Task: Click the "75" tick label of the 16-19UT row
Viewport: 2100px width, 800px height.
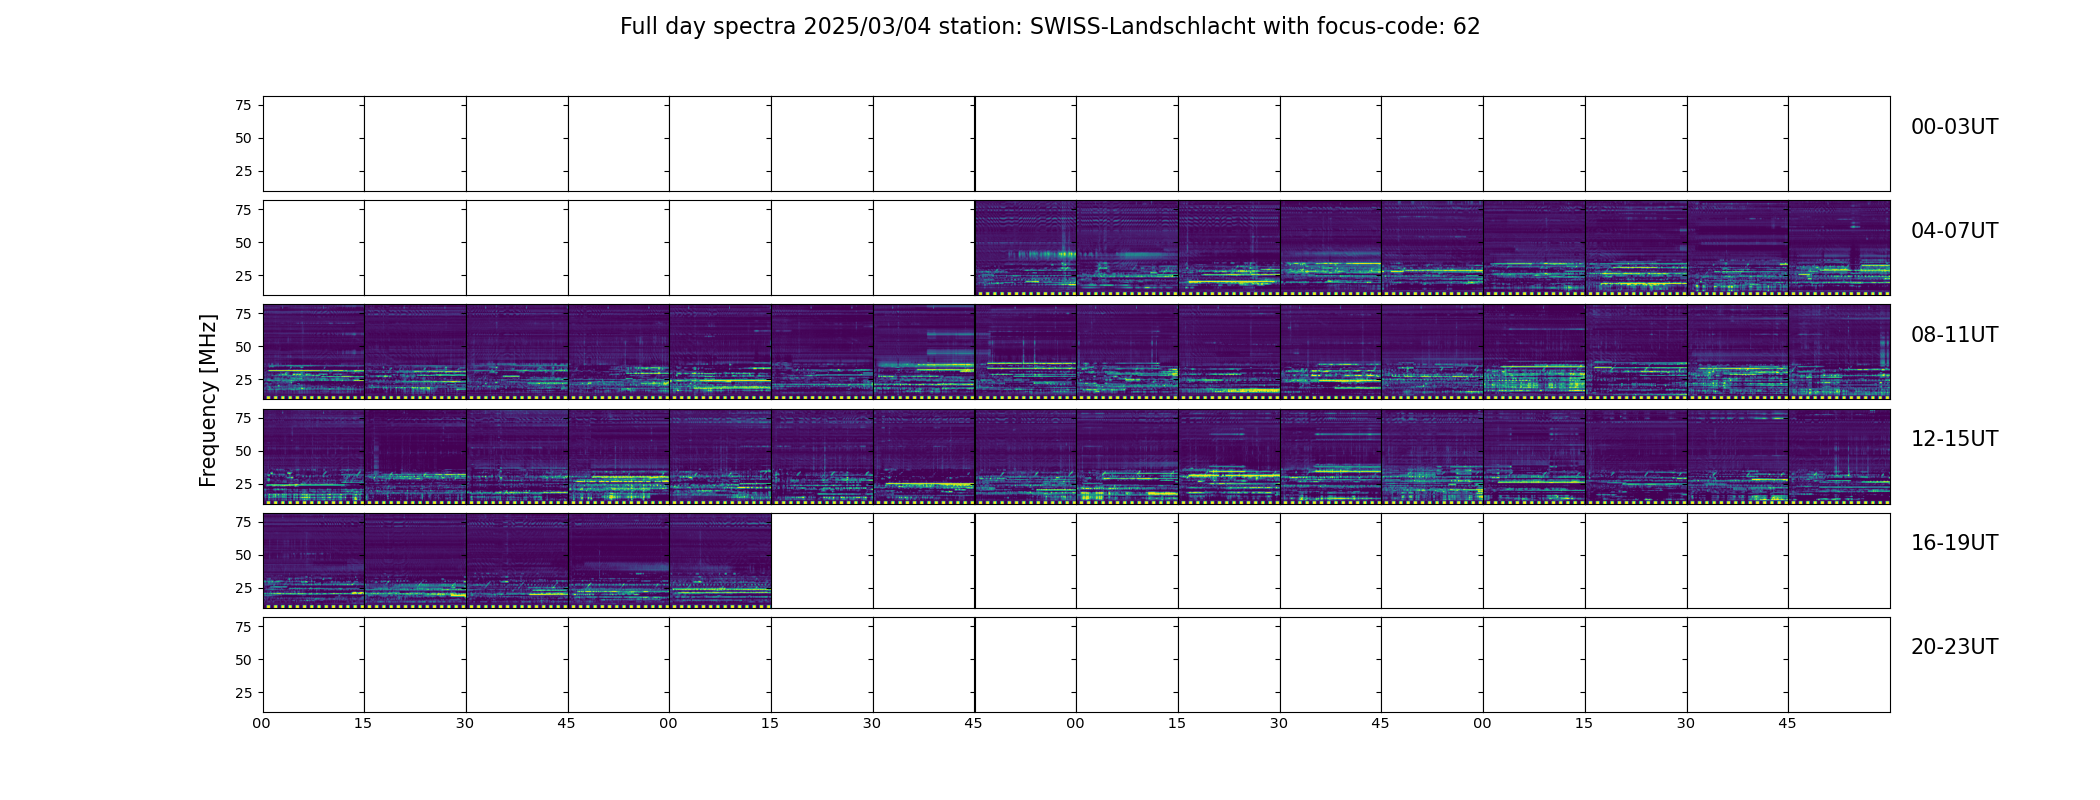Action: click(x=243, y=521)
